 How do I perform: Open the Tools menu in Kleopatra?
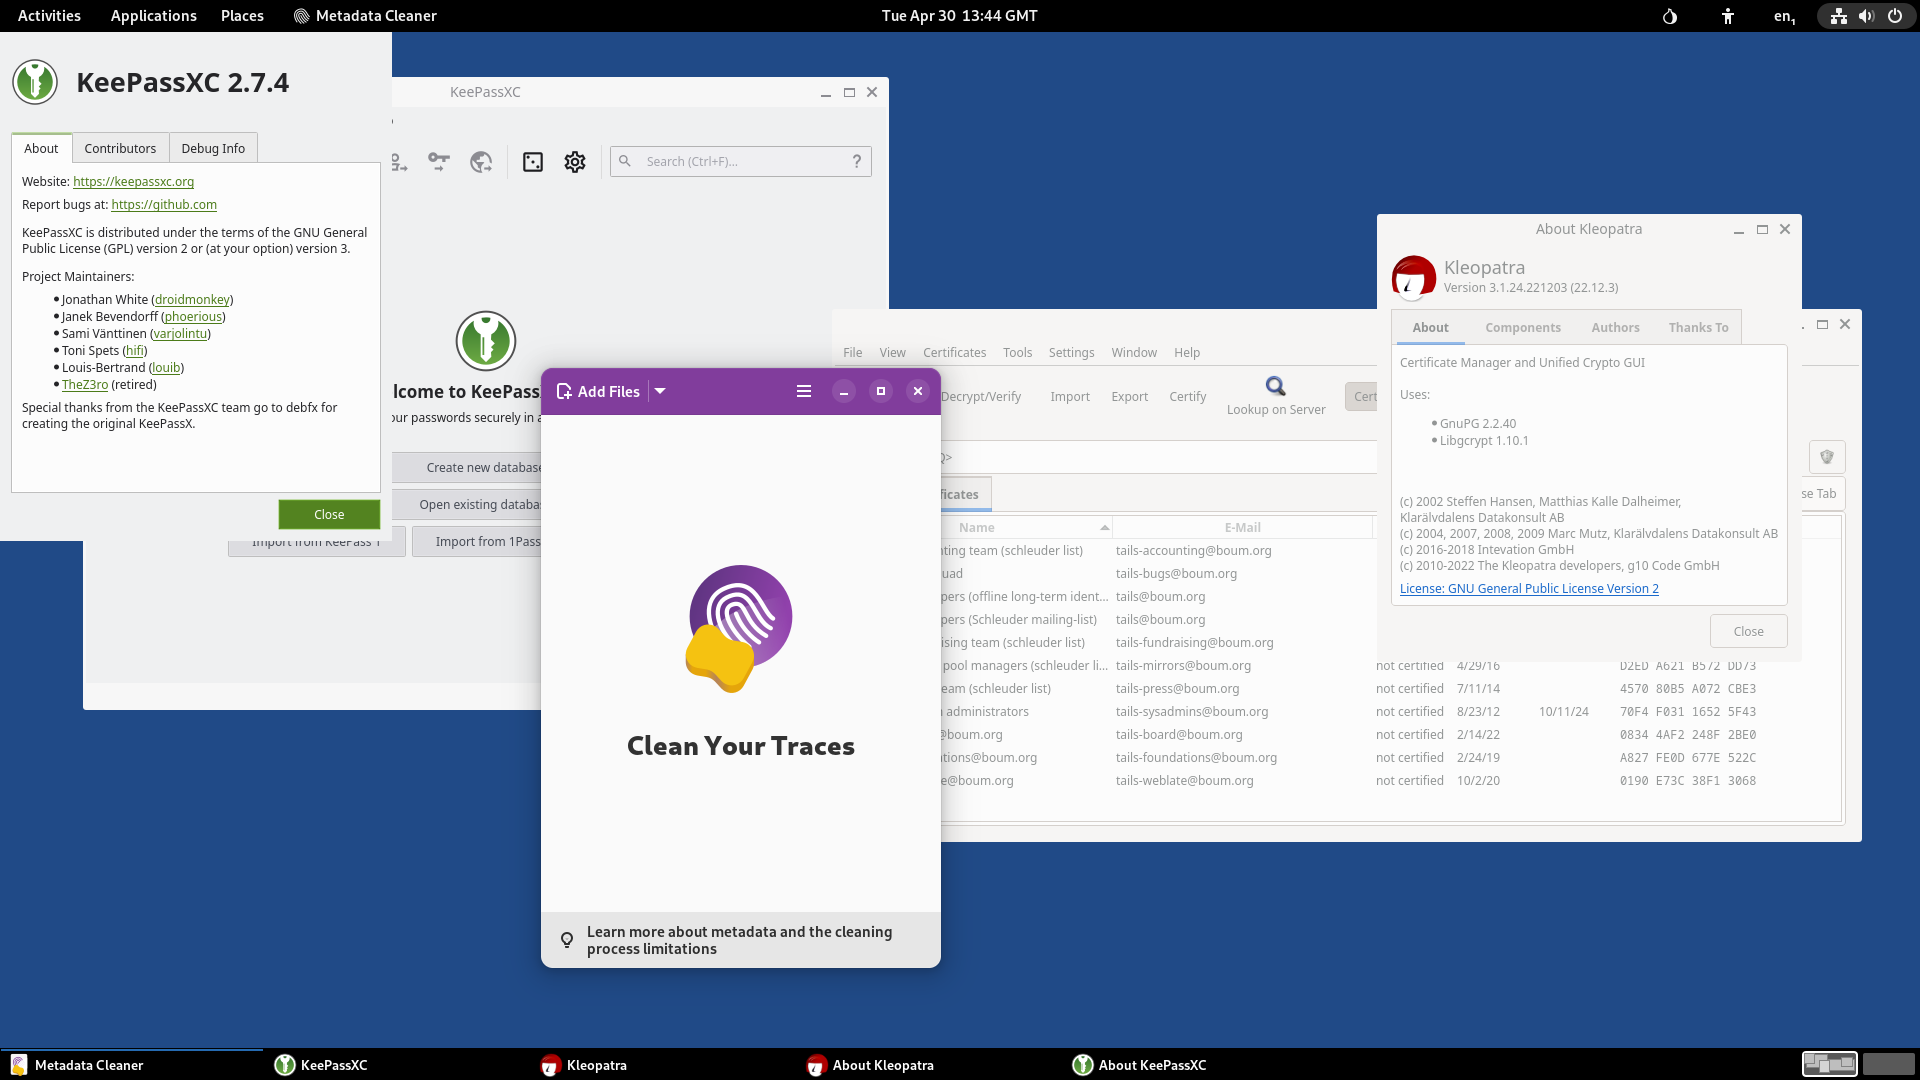tap(1015, 352)
